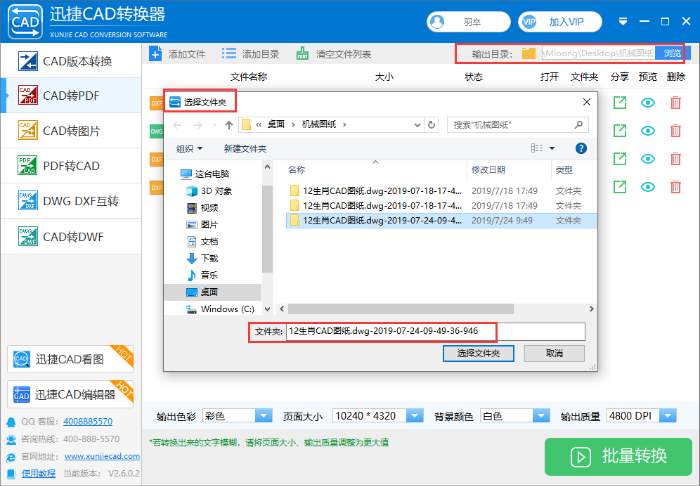The image size is (700, 486).
Task: Switch to CAD转图片 conversion
Action: tap(71, 131)
